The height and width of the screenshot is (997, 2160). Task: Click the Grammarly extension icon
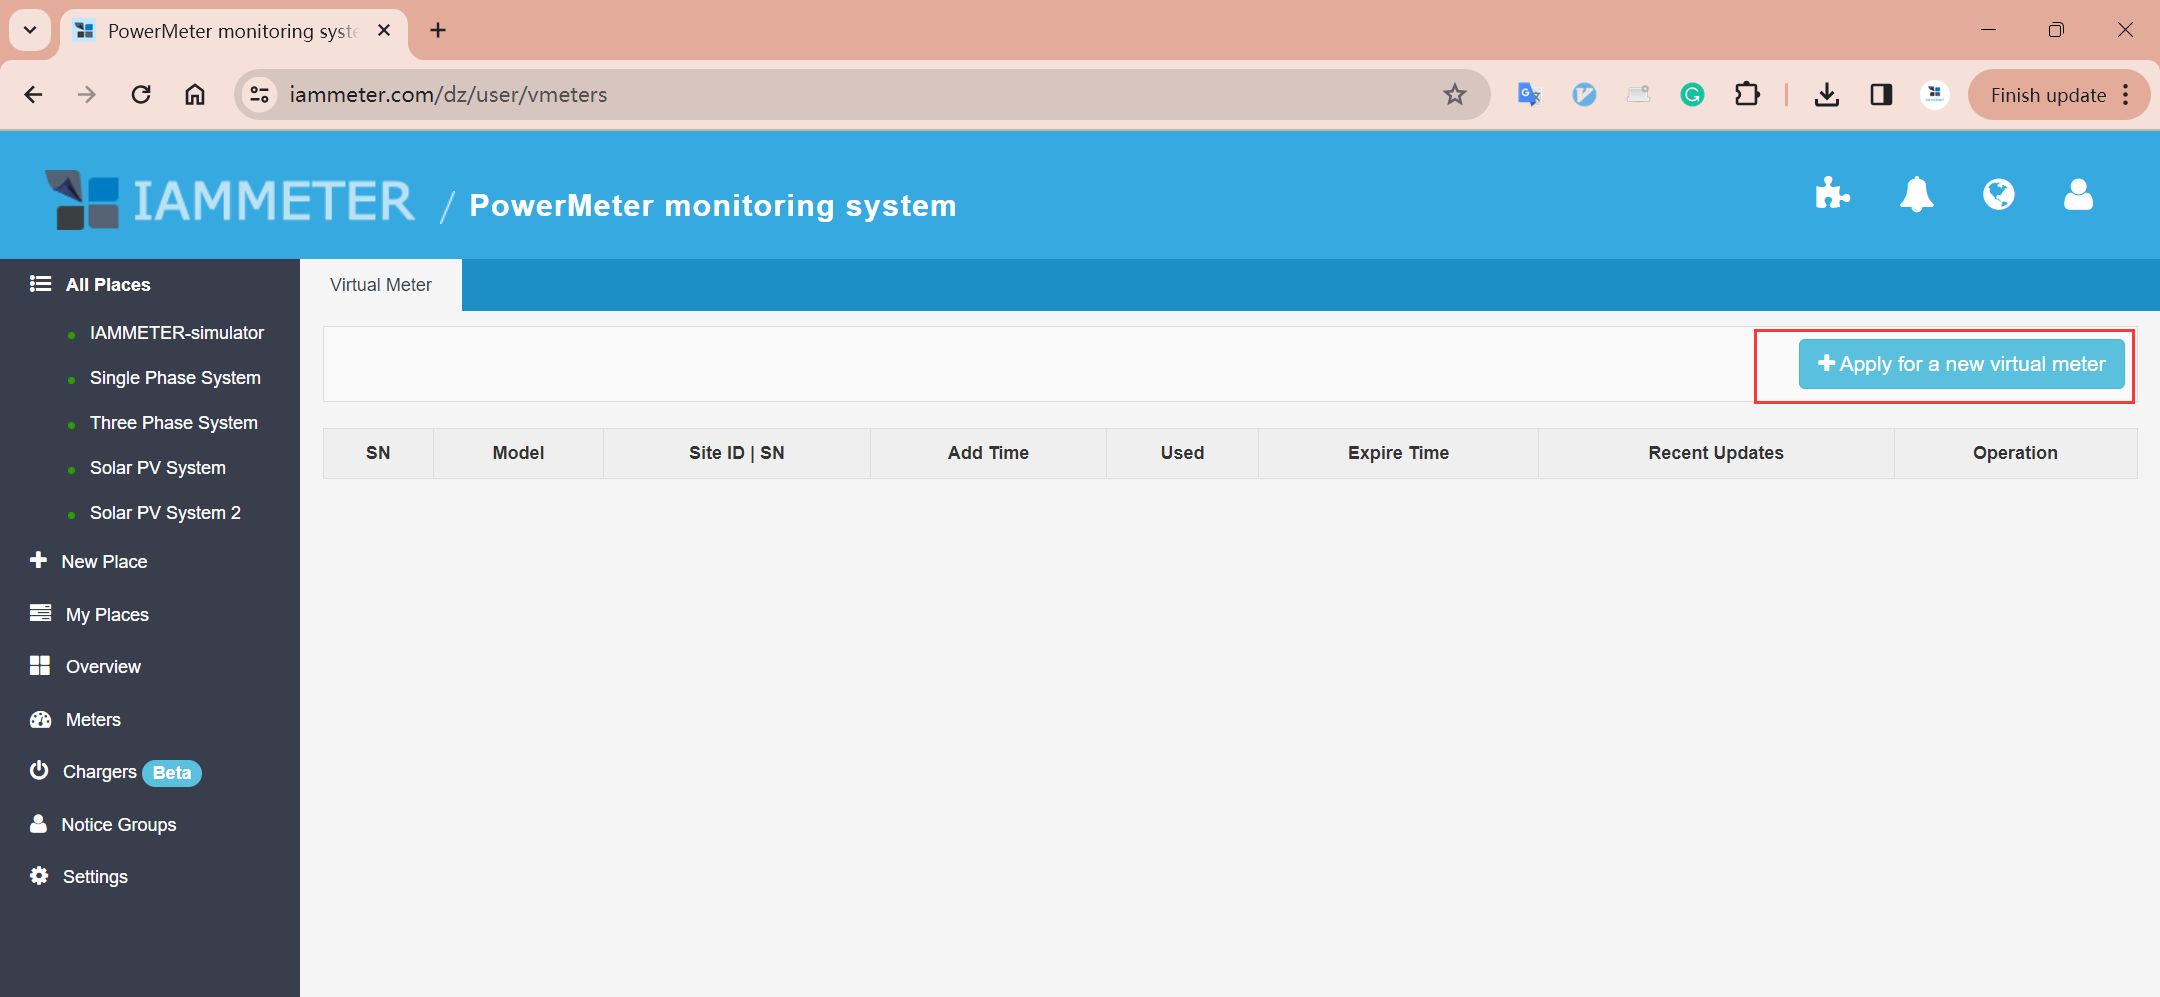1692,94
